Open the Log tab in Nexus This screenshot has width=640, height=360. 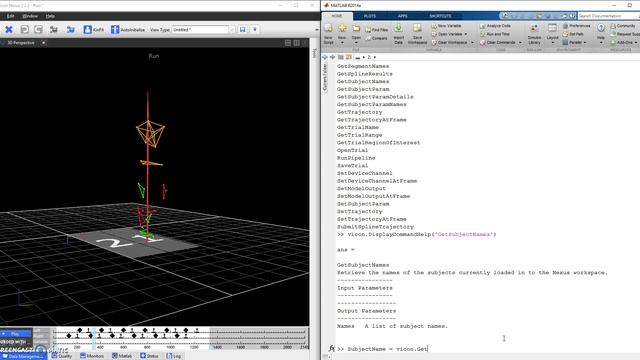(174, 356)
